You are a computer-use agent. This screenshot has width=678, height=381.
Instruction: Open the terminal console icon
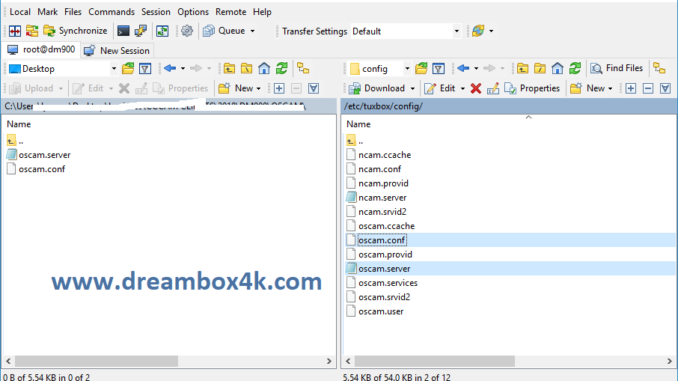123,31
